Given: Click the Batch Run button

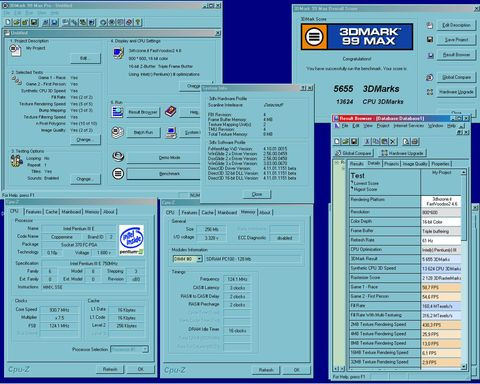Looking at the screenshot, I should (x=143, y=132).
